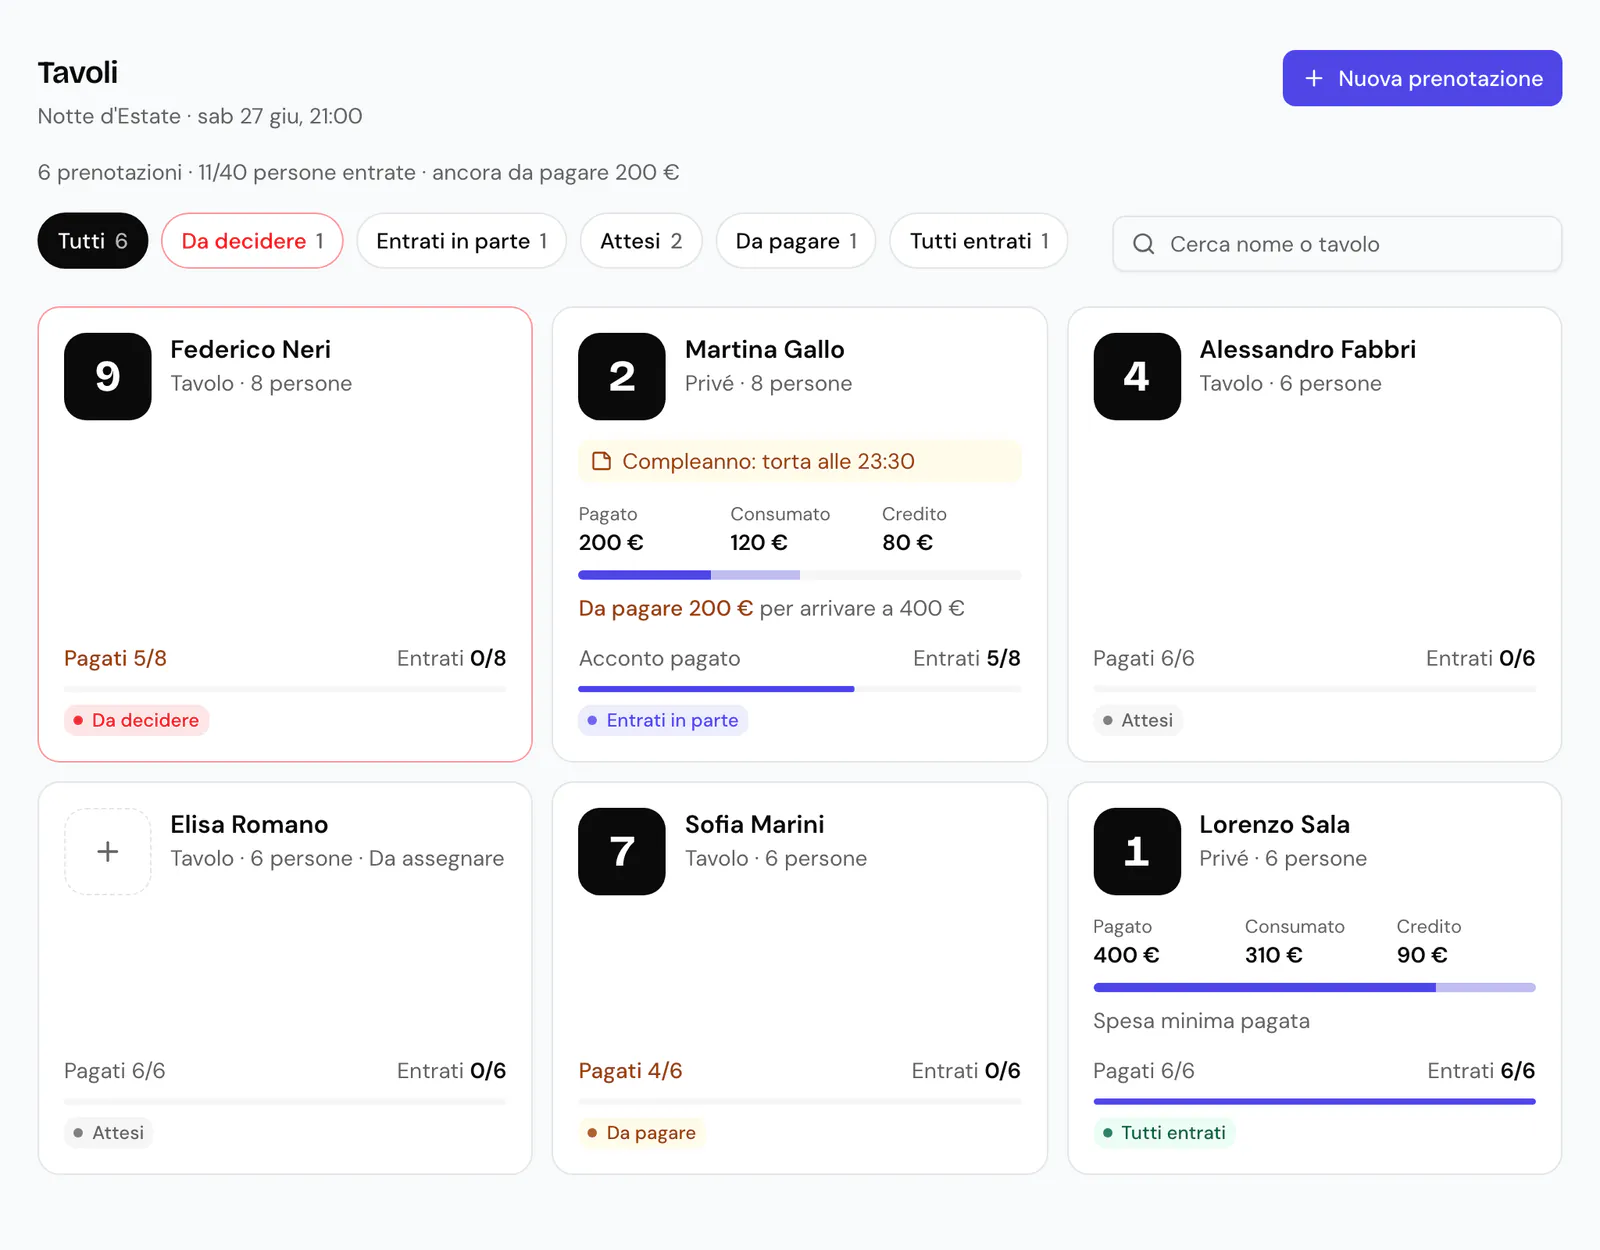
Task: Filter by Tutti entrati
Action: [979, 241]
